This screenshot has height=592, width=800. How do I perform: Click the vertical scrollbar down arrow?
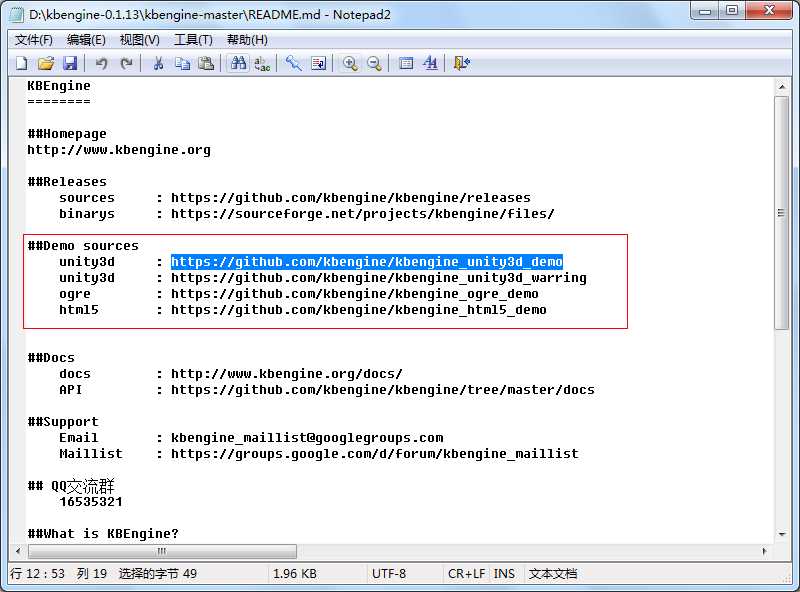[x=782, y=534]
